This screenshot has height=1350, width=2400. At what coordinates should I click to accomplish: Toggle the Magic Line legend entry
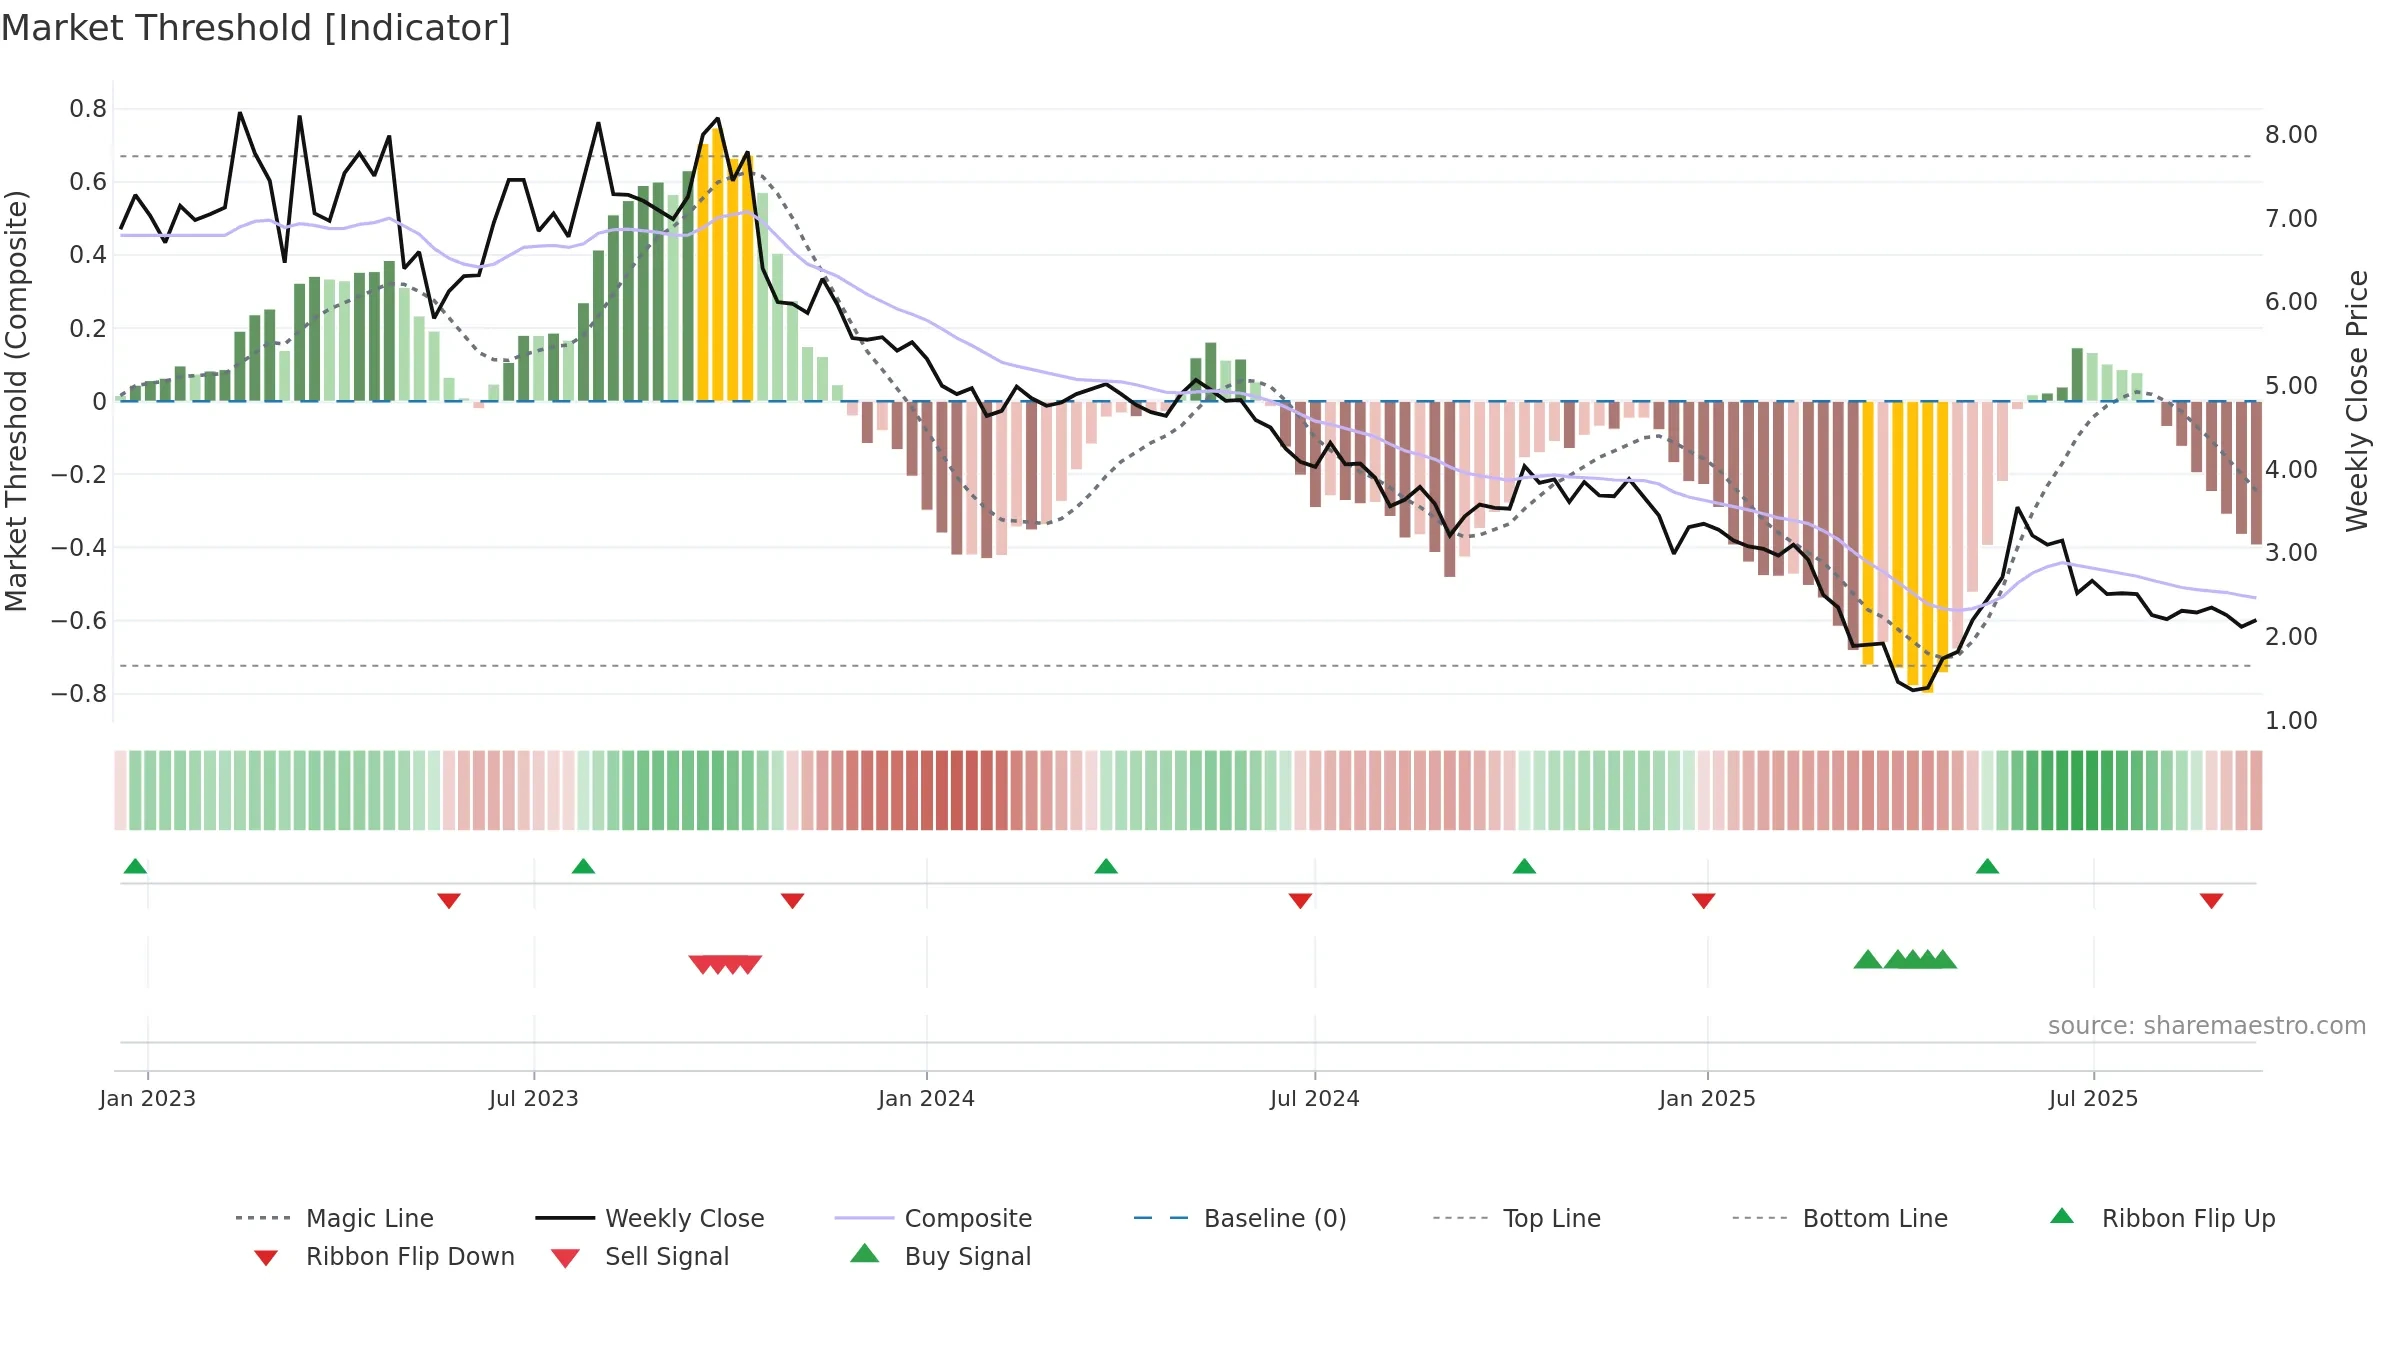335,1218
